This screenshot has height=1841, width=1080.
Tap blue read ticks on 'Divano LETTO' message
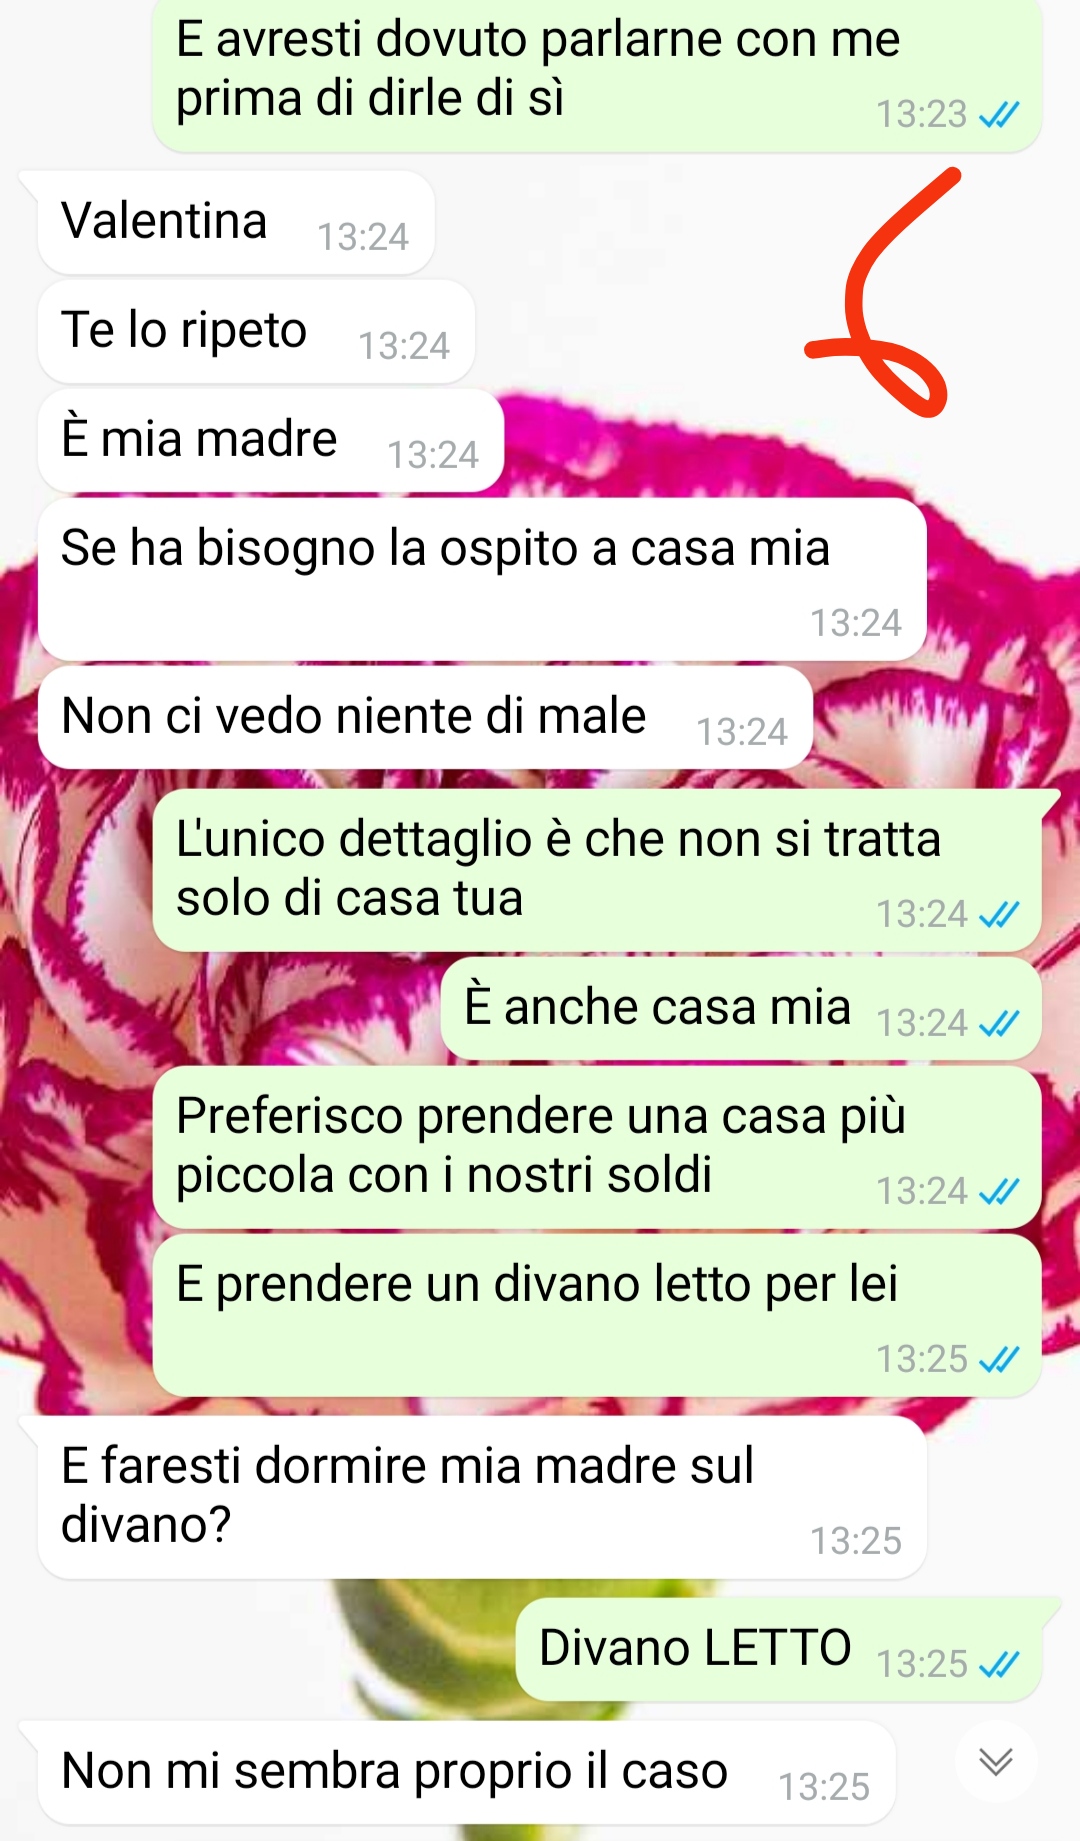pyautogui.click(x=999, y=1664)
